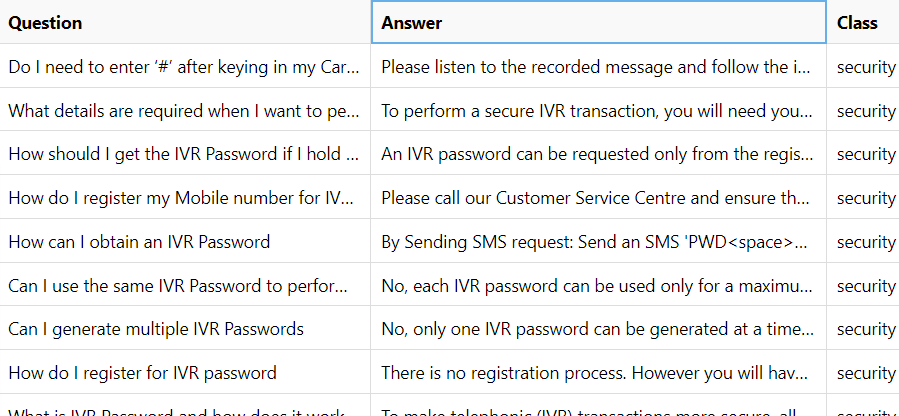Click the Class column header
This screenshot has height=416, width=899.
pyautogui.click(x=863, y=22)
